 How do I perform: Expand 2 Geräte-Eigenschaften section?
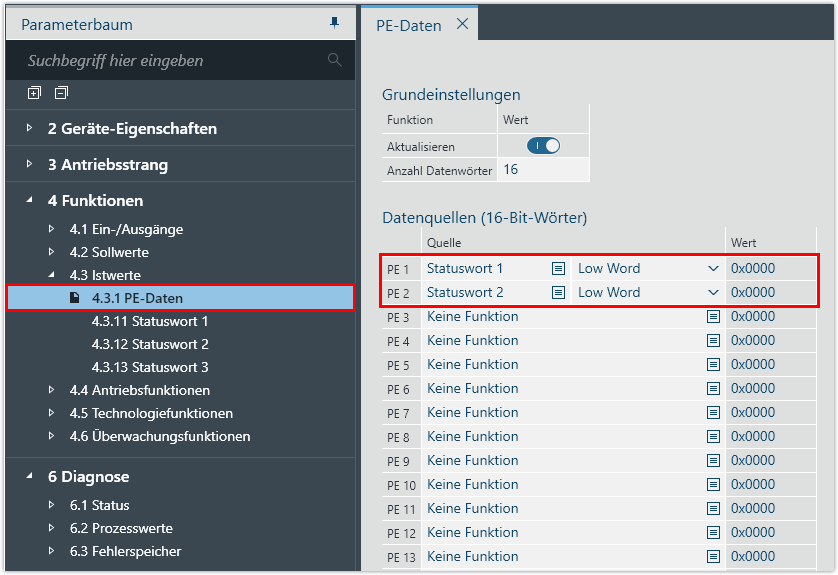[30, 128]
